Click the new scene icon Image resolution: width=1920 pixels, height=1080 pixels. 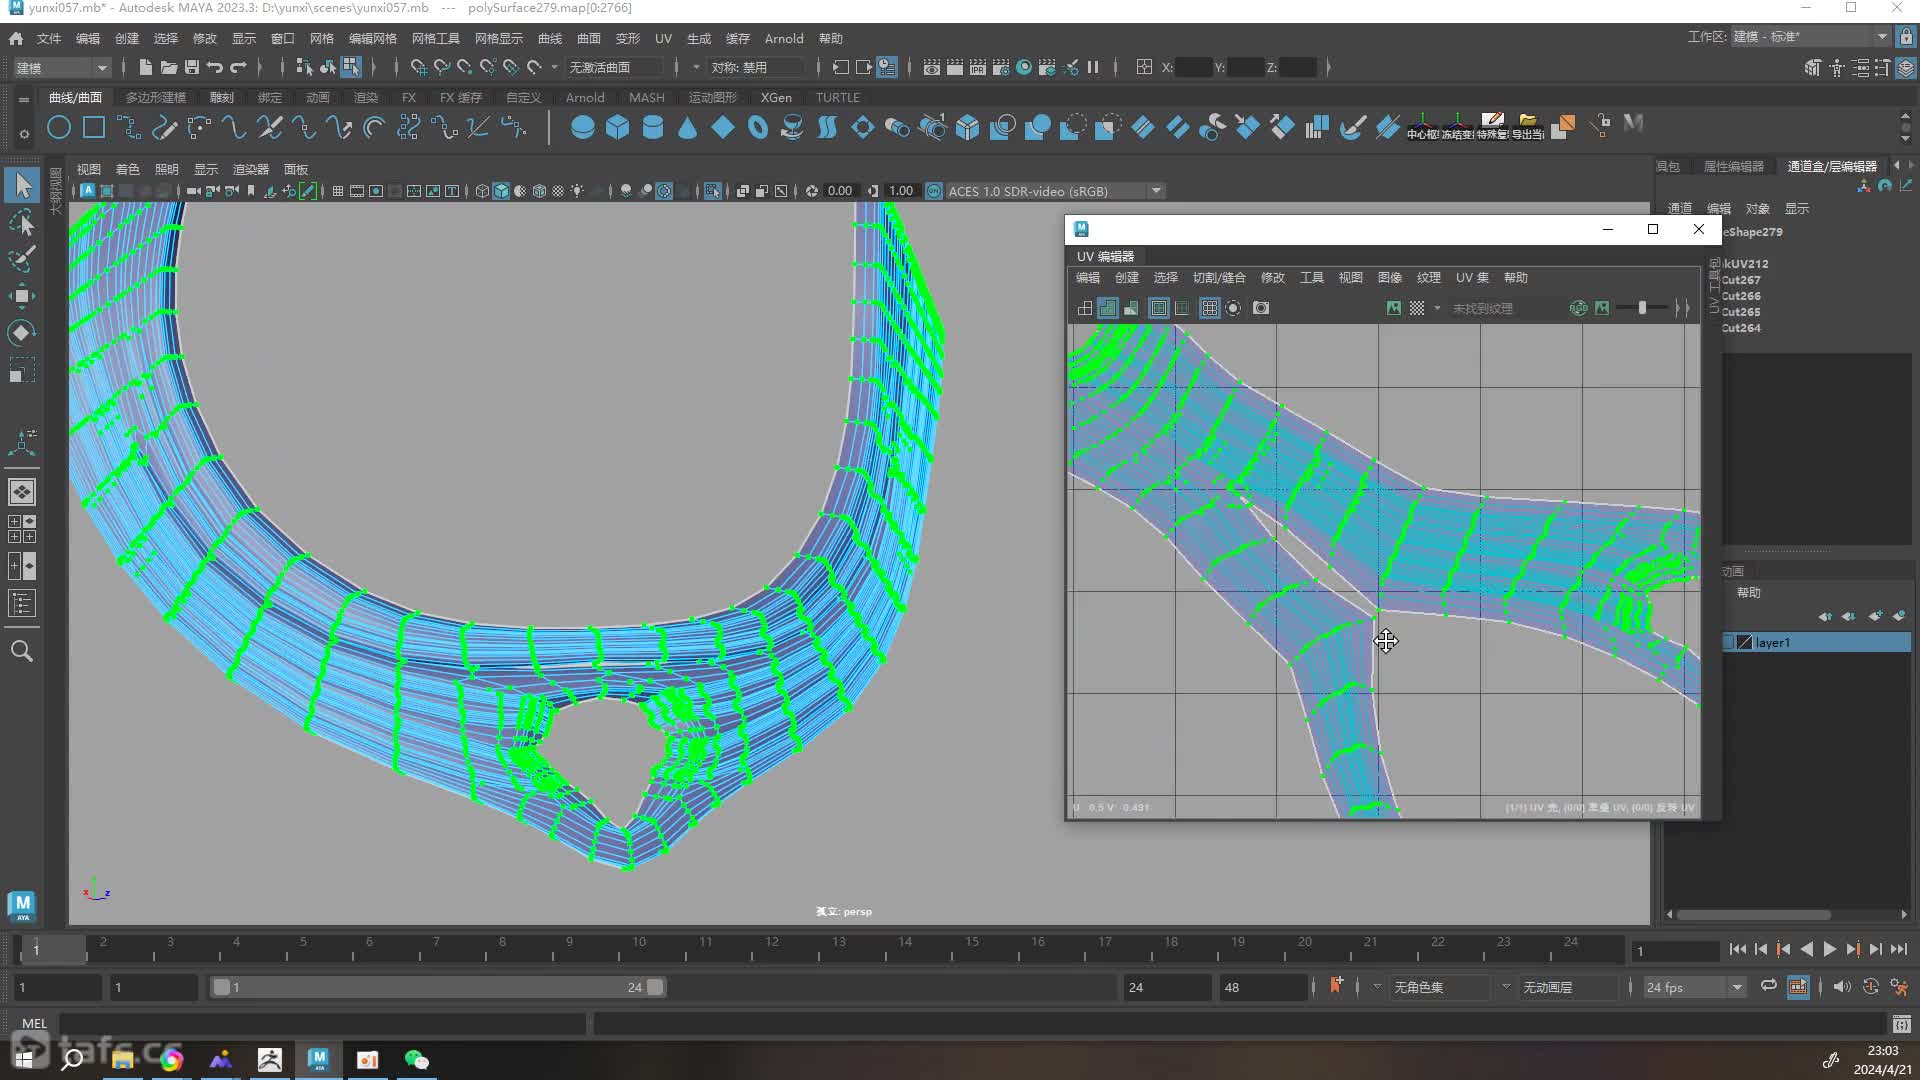click(x=146, y=67)
